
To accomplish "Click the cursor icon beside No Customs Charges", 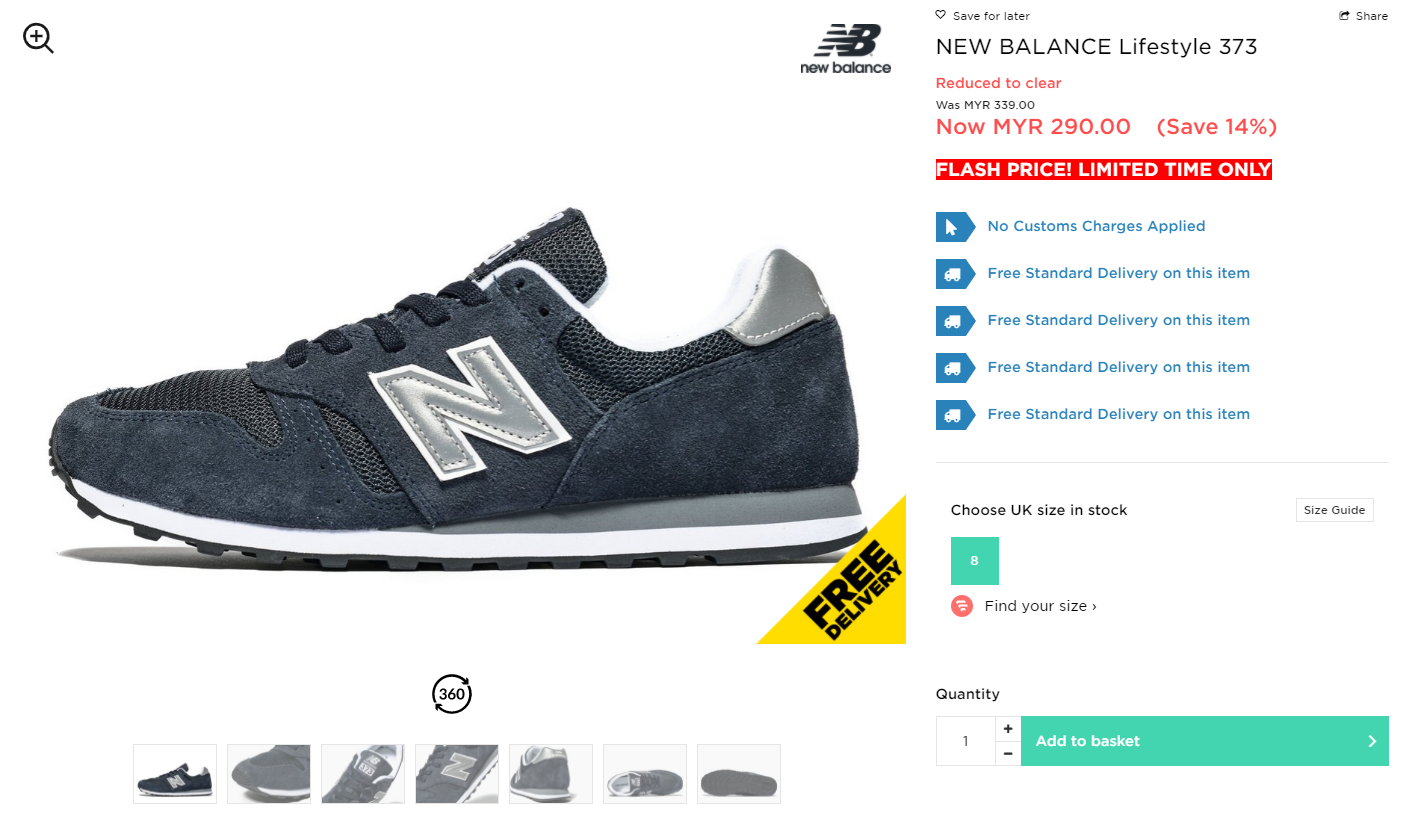I will [954, 227].
